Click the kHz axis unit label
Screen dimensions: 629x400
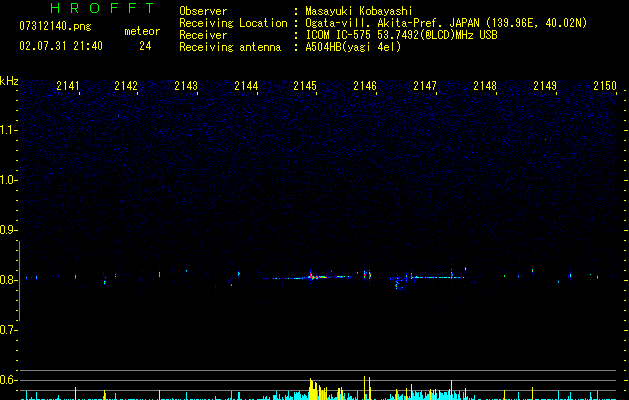coord(9,81)
